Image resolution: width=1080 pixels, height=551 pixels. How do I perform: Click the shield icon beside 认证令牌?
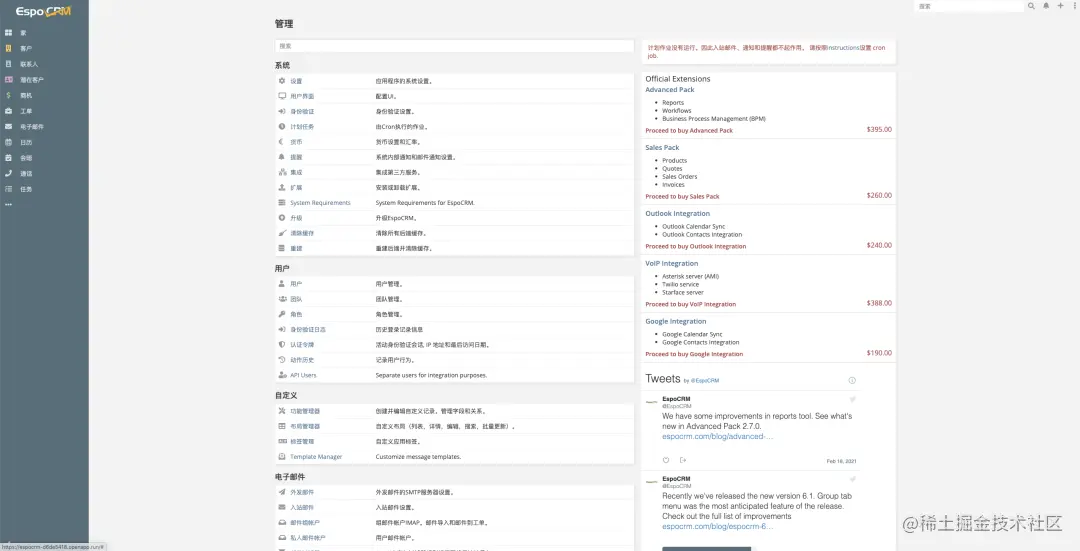coord(282,344)
